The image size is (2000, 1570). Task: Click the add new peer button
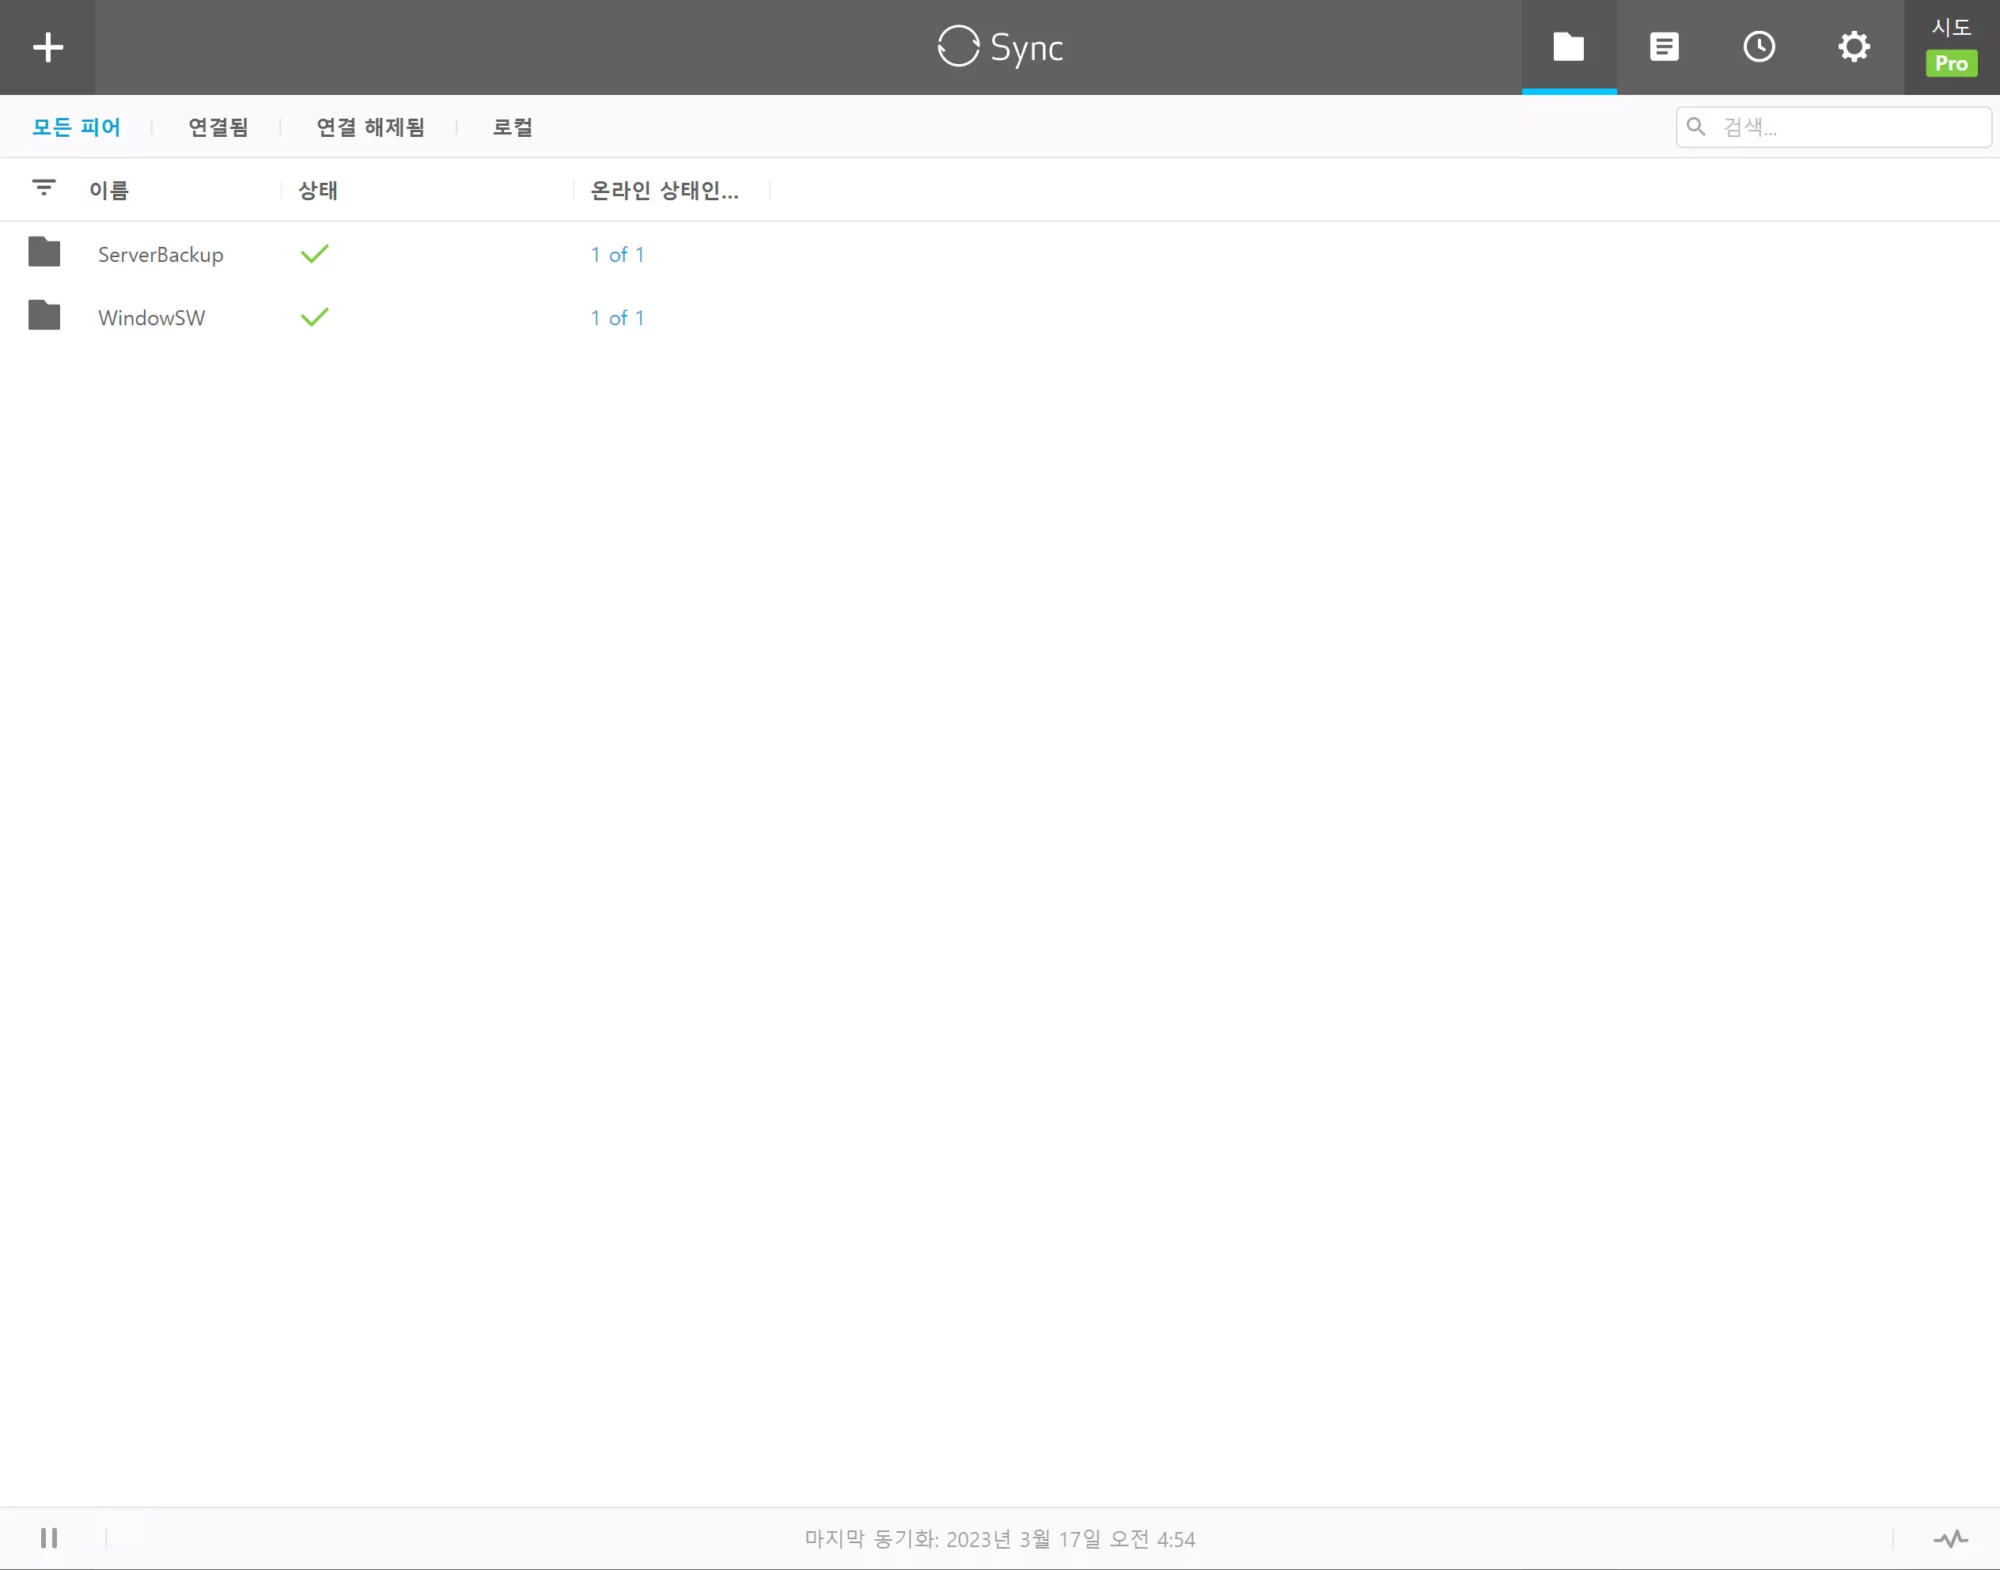tap(47, 47)
